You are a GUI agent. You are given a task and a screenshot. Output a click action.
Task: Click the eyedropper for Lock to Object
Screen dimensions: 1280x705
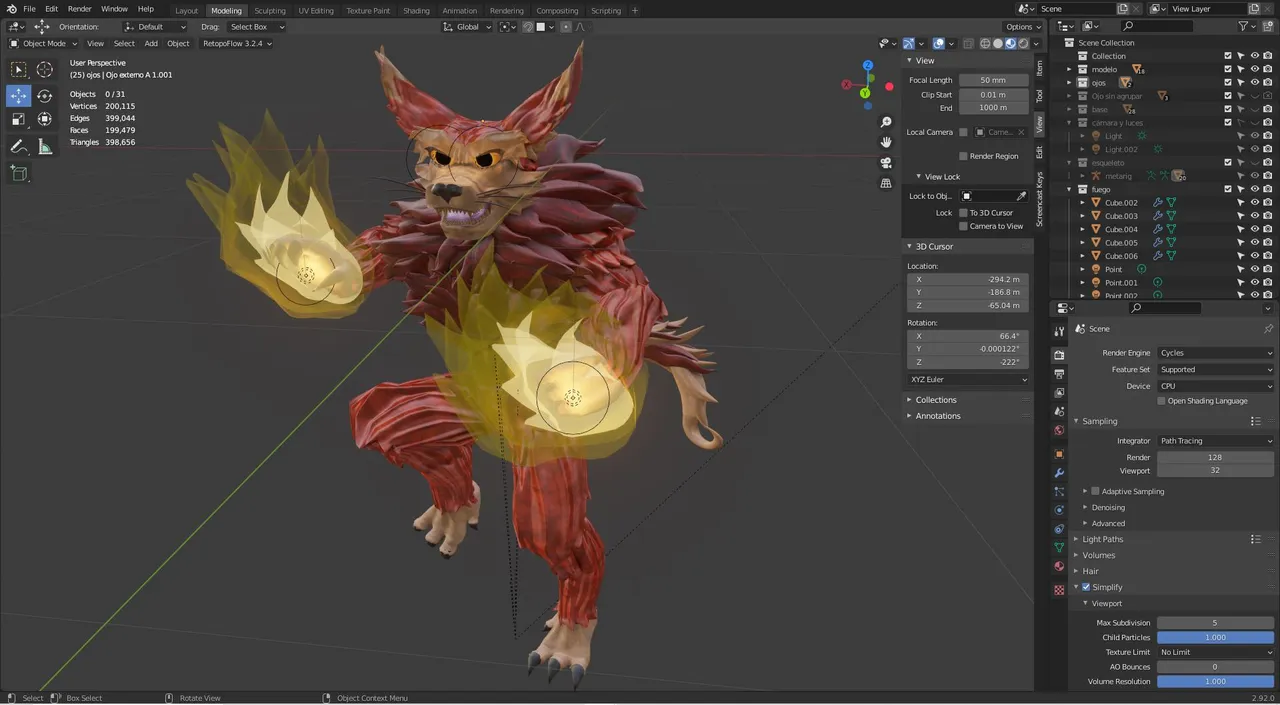pyautogui.click(x=1021, y=196)
